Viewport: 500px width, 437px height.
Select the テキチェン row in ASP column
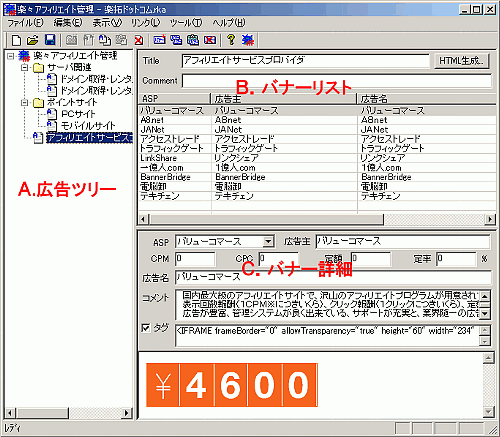tap(160, 196)
